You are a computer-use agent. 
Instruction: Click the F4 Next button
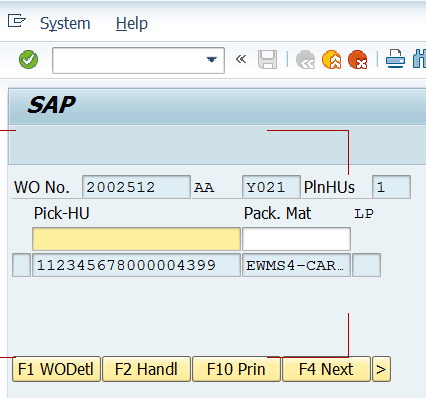326,369
